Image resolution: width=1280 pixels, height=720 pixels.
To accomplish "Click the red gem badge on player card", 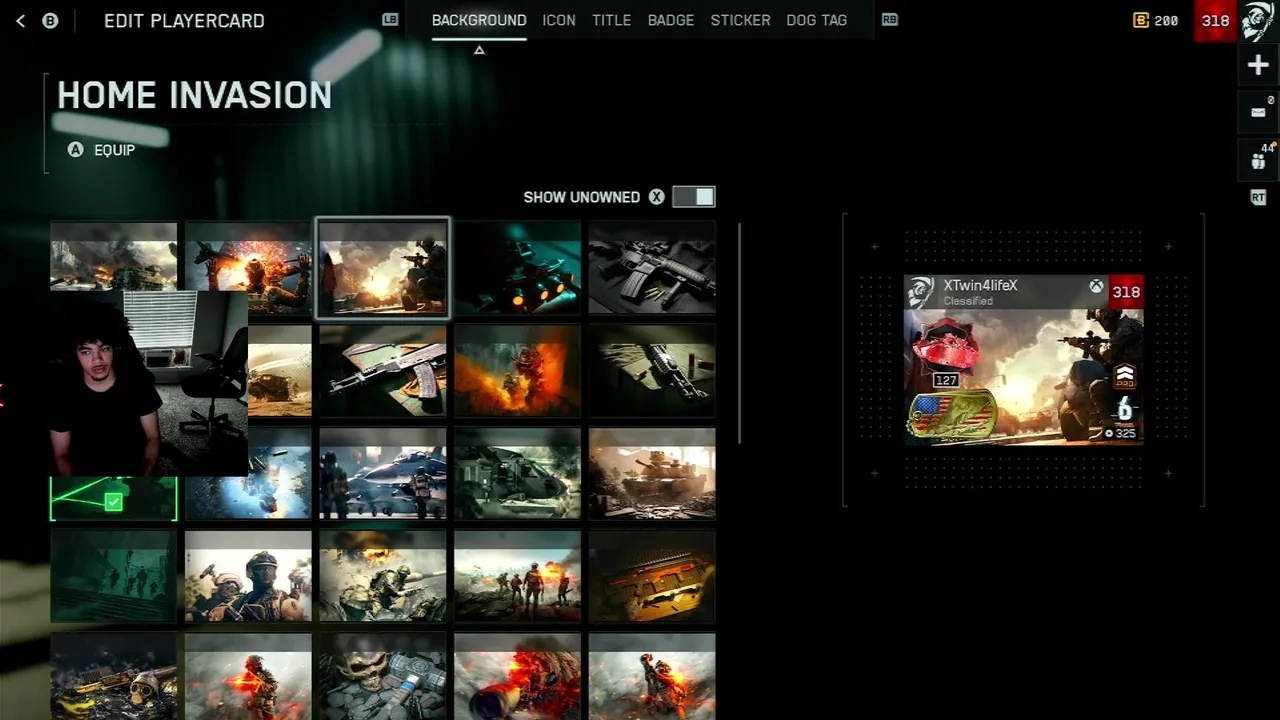I will (x=945, y=345).
